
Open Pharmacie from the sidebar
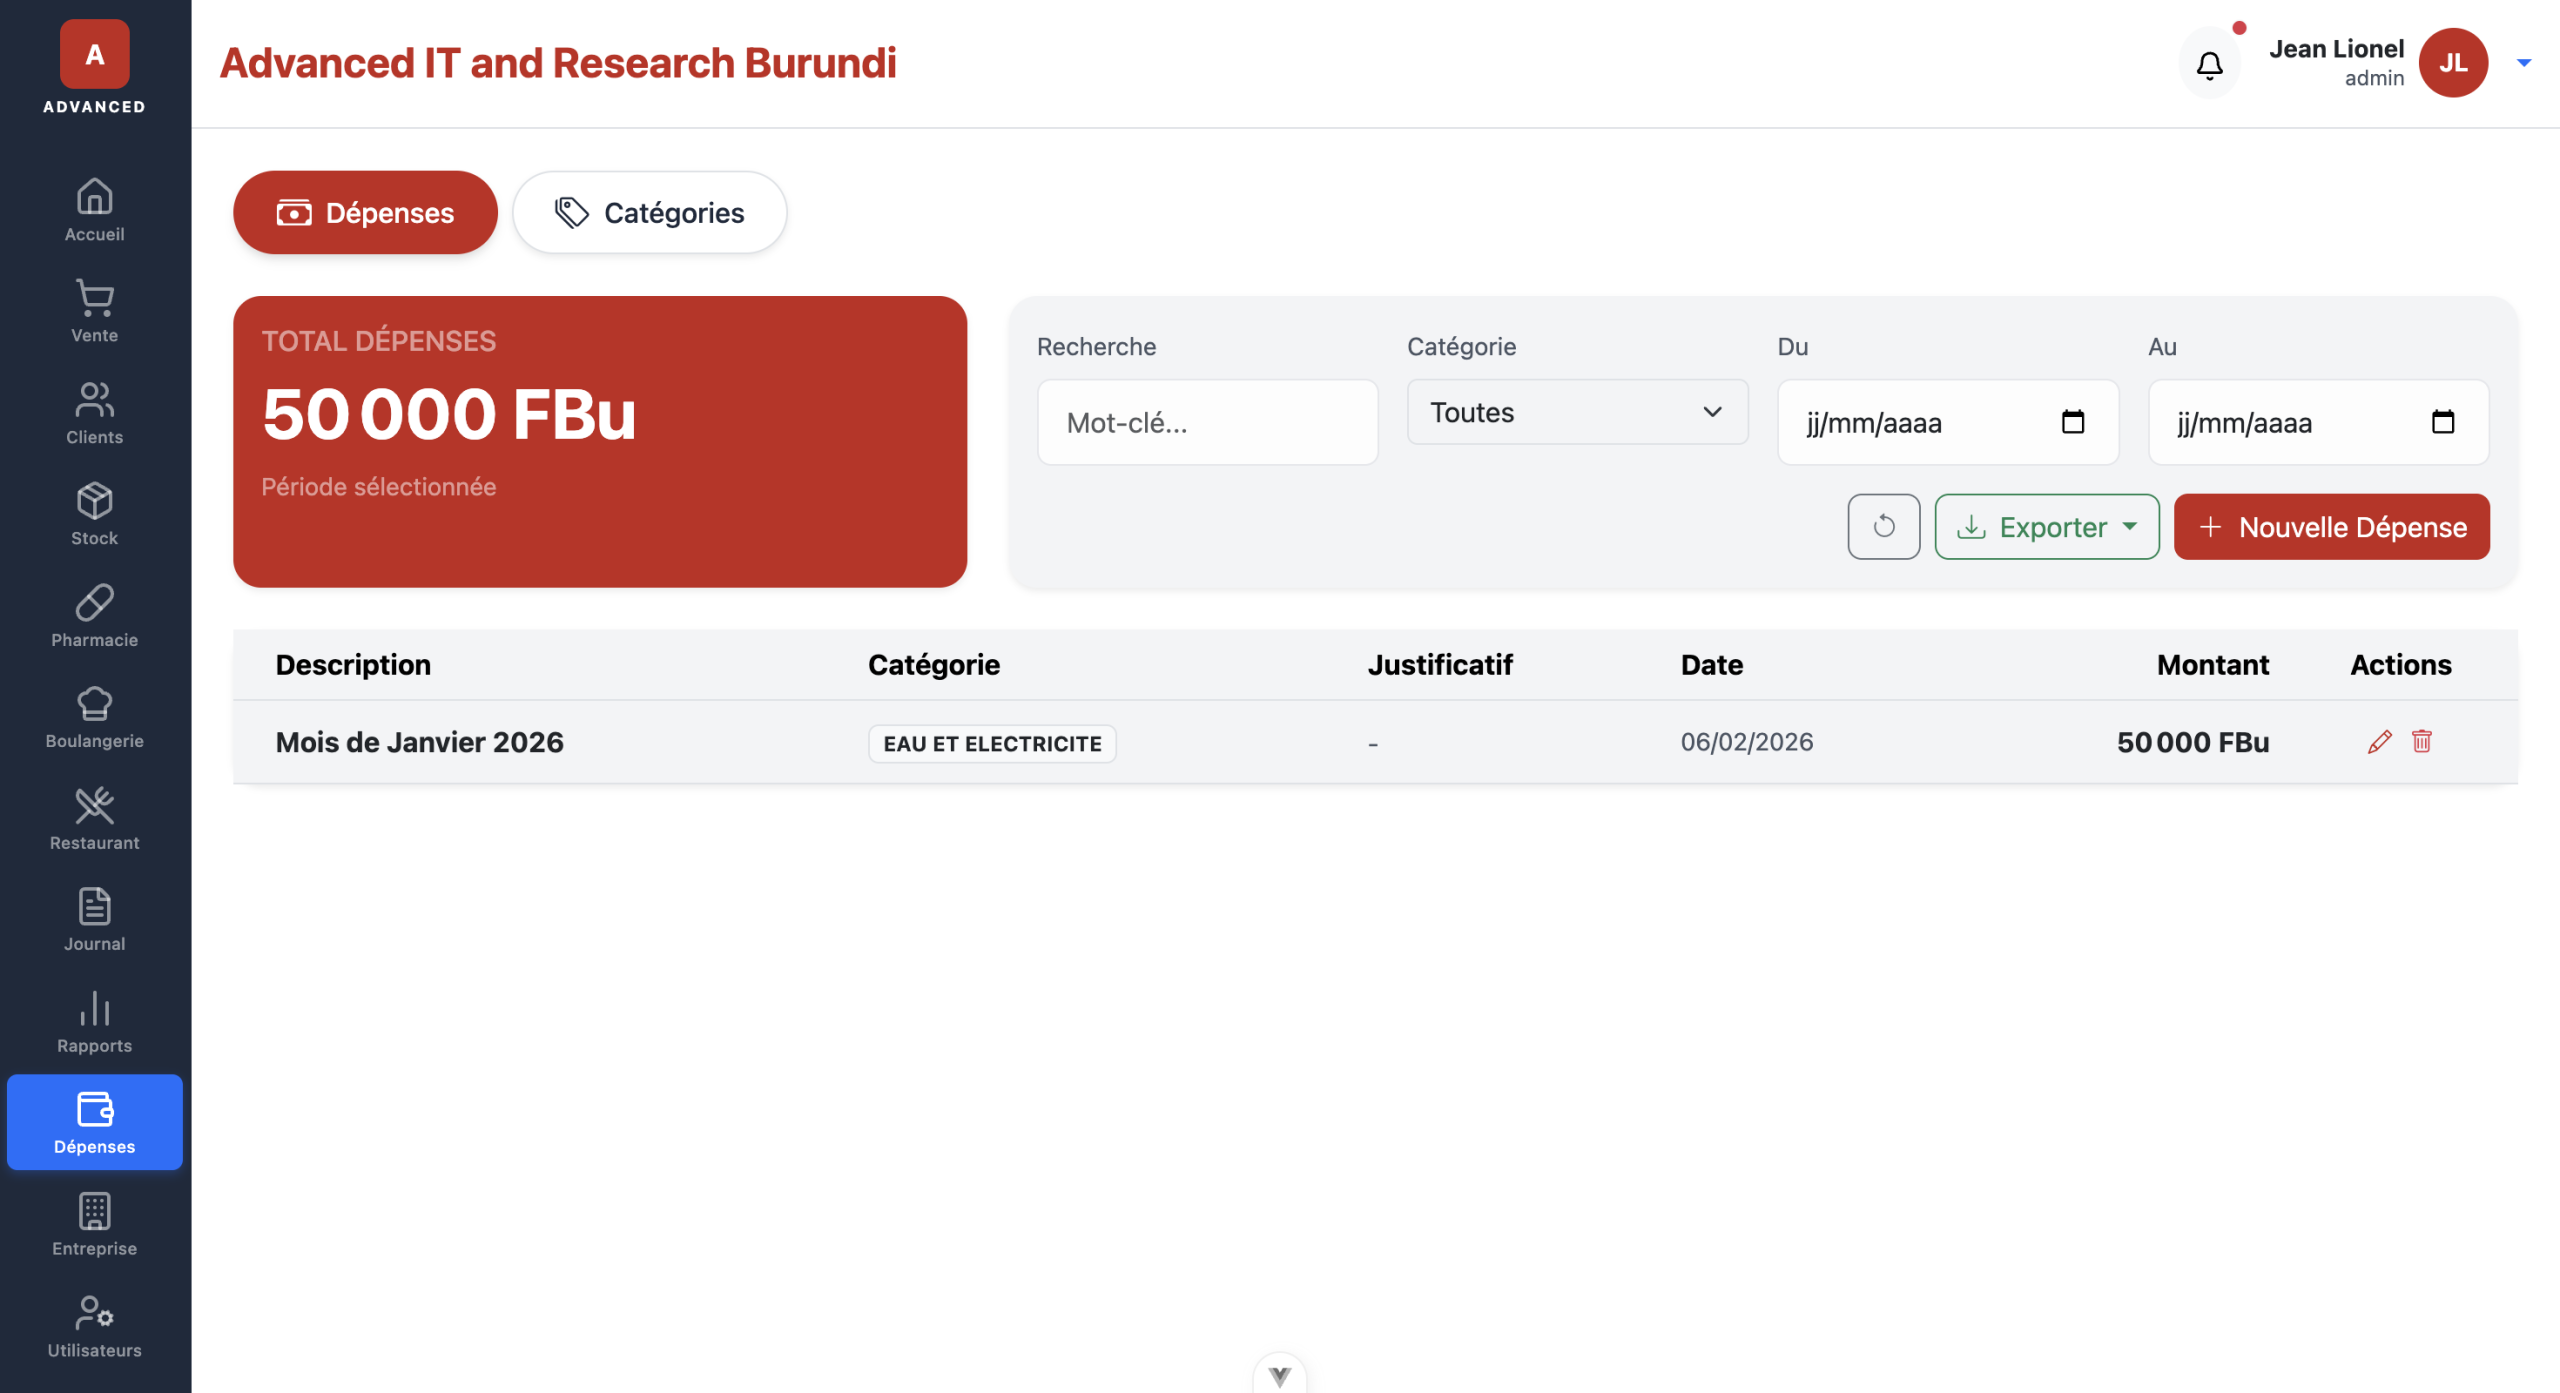94,615
